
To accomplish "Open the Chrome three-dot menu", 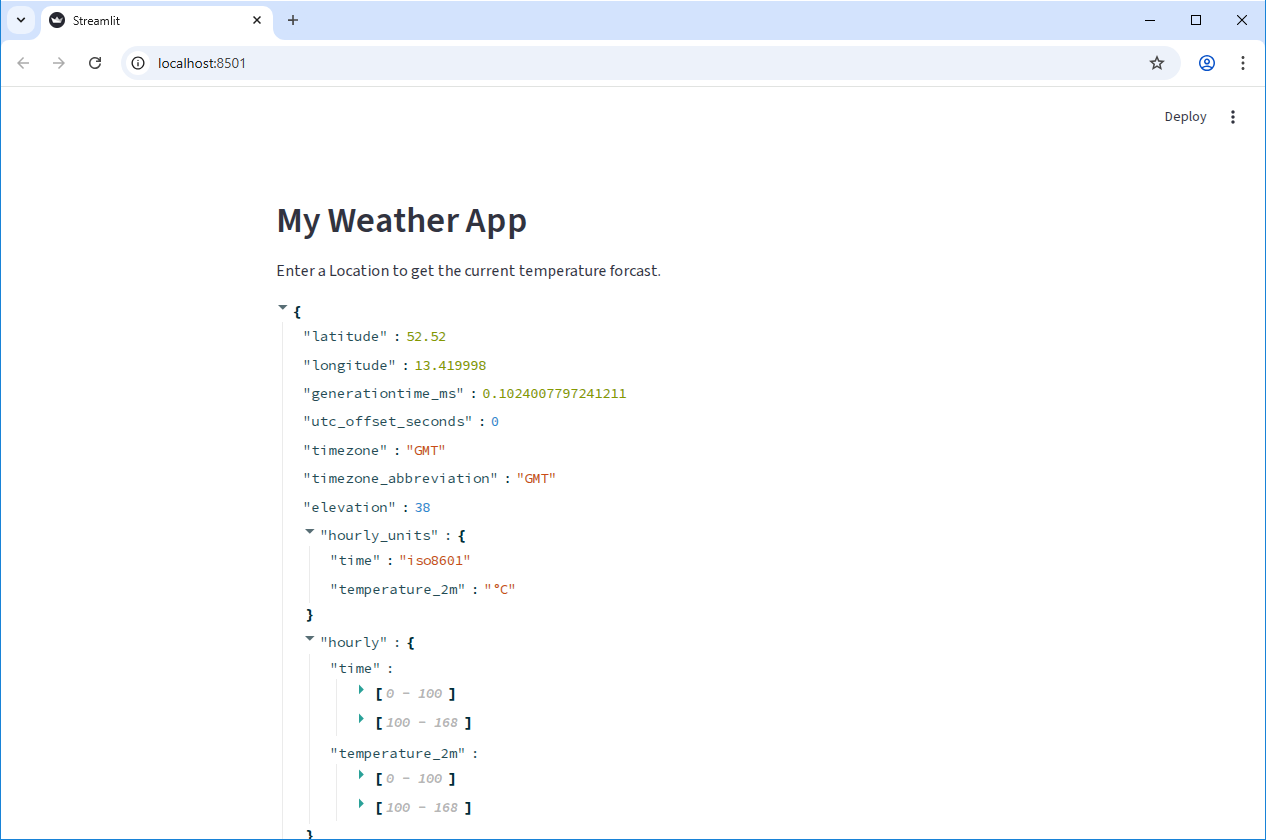I will [x=1243, y=62].
